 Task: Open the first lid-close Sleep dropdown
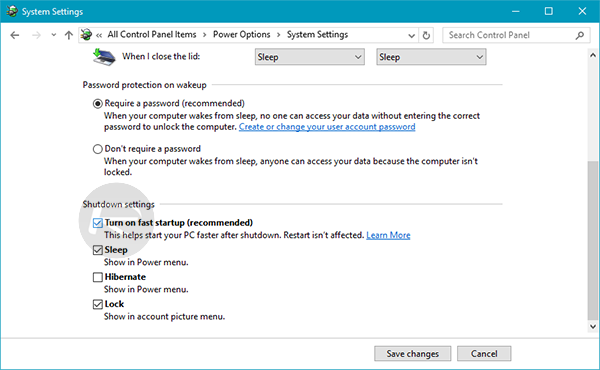[310, 57]
